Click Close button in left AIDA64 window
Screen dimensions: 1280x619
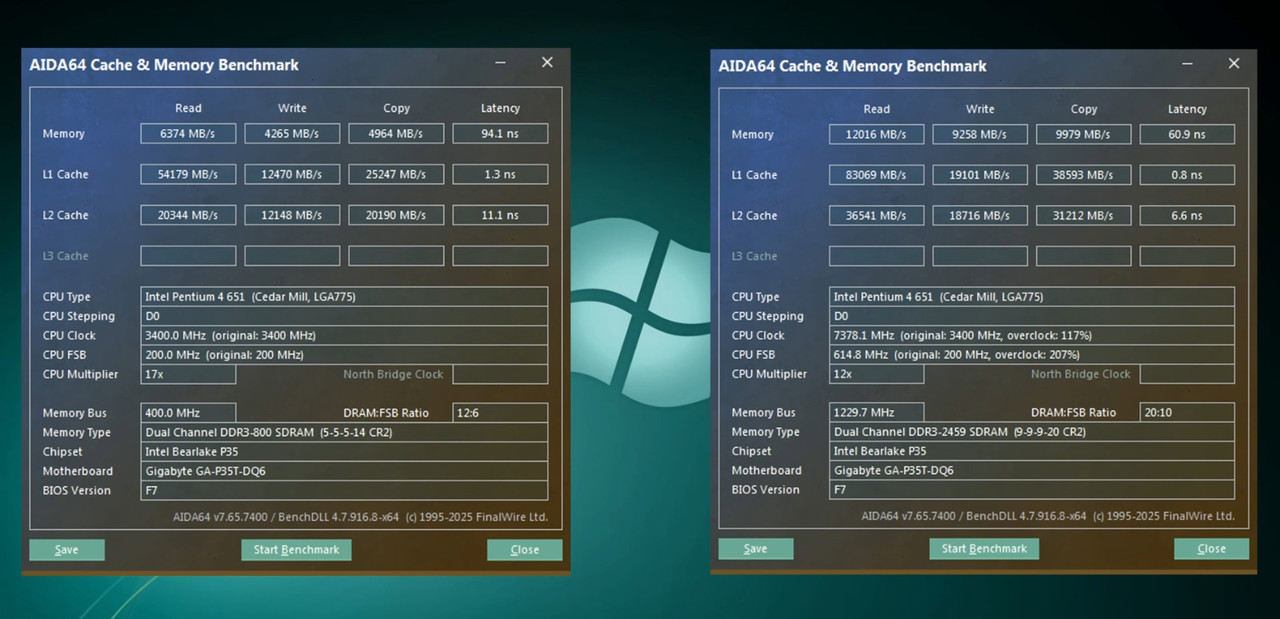click(524, 550)
